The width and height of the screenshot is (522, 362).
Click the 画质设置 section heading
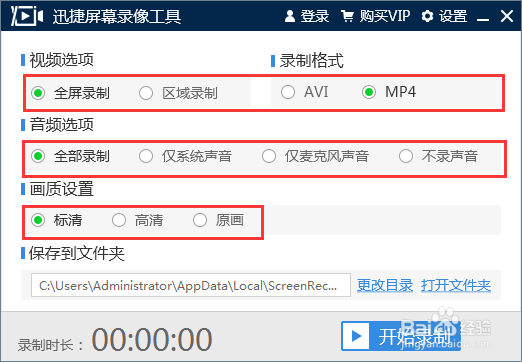[x=61, y=189]
